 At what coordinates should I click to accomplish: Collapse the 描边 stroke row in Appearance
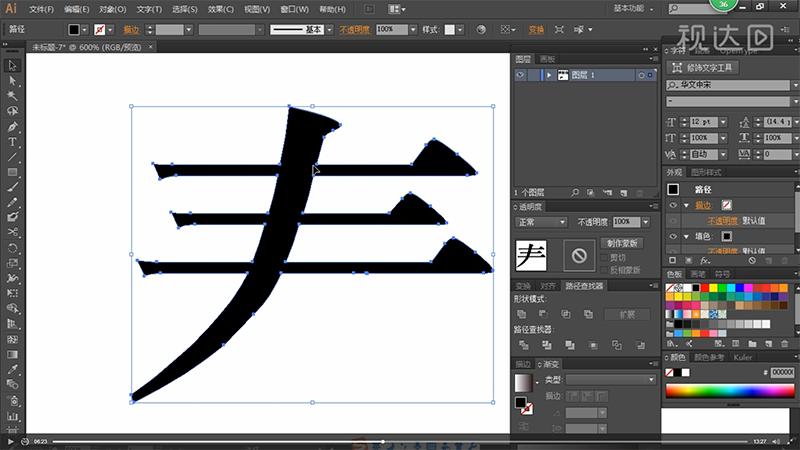point(686,205)
